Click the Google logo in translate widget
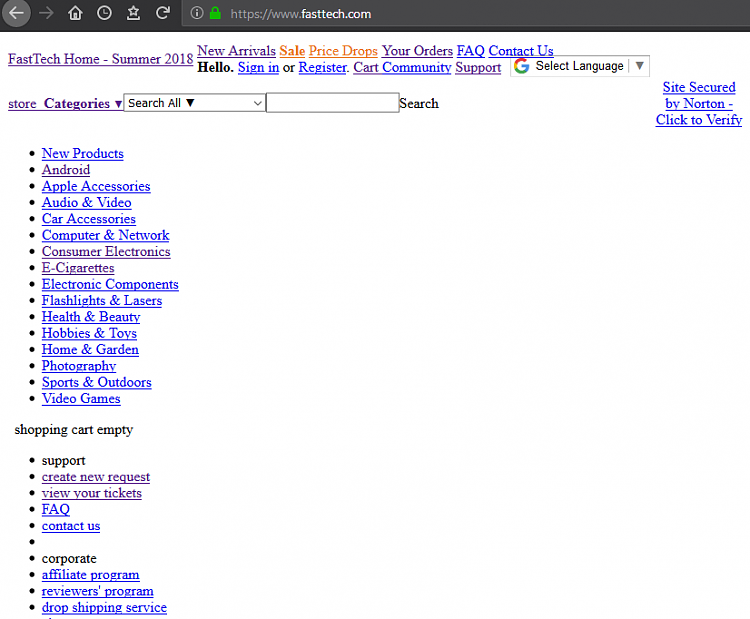The height and width of the screenshot is (619, 750). tap(521, 66)
